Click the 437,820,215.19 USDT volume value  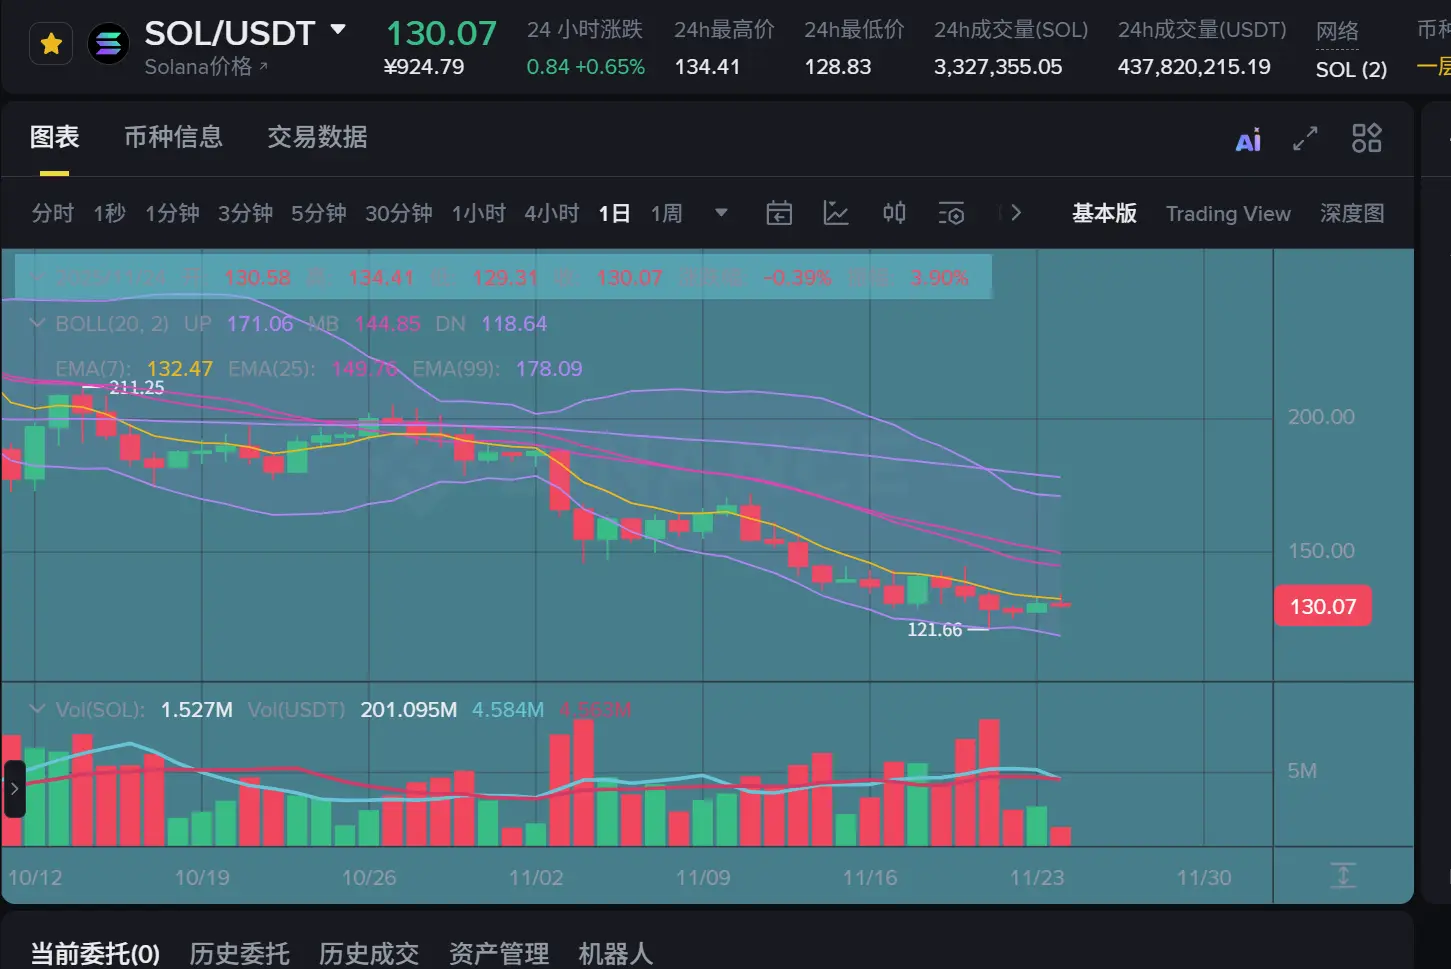point(1194,67)
